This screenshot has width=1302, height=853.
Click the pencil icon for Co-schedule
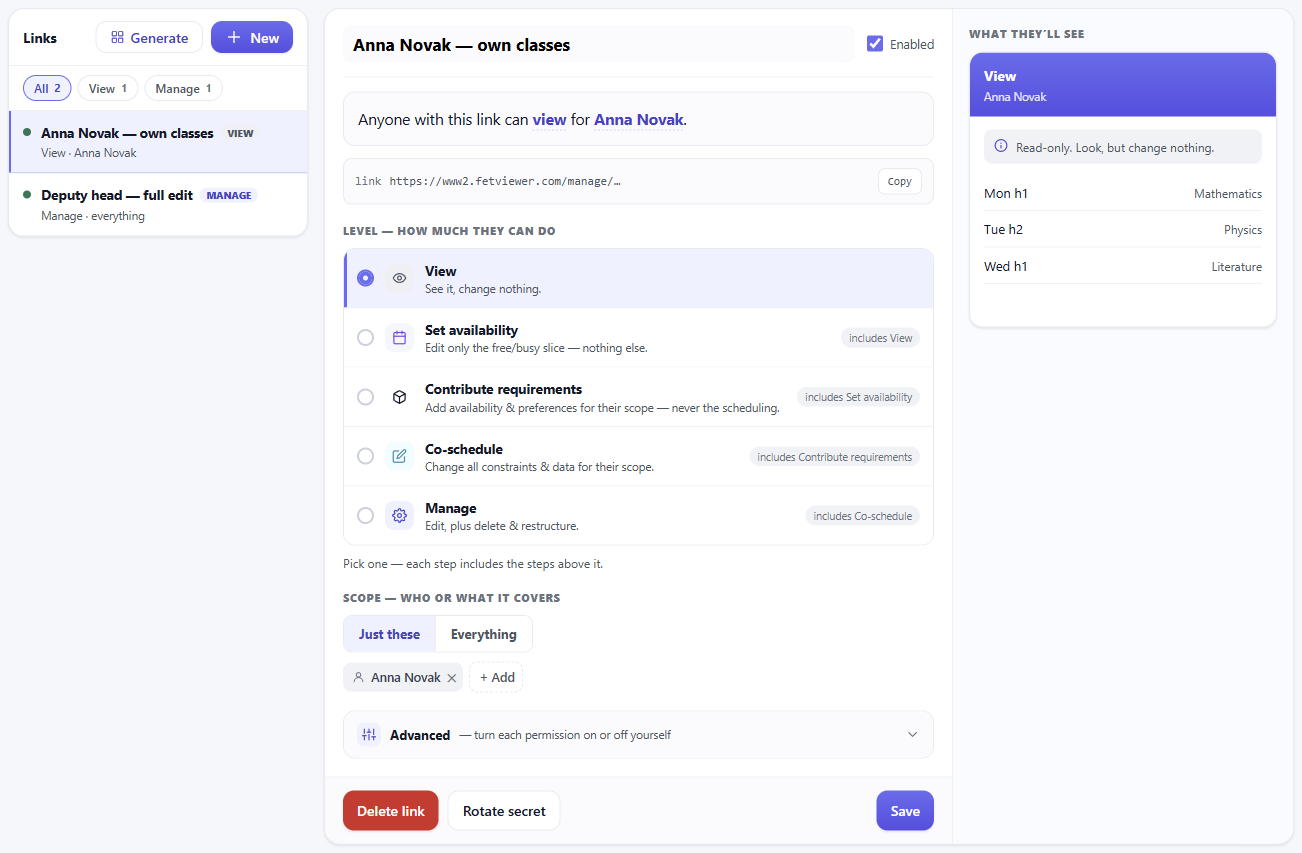click(x=399, y=456)
